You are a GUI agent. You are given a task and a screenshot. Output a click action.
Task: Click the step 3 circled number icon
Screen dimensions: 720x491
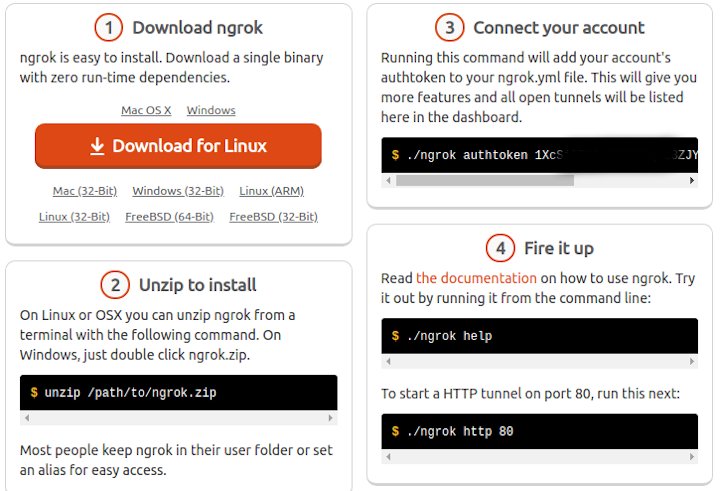449,27
